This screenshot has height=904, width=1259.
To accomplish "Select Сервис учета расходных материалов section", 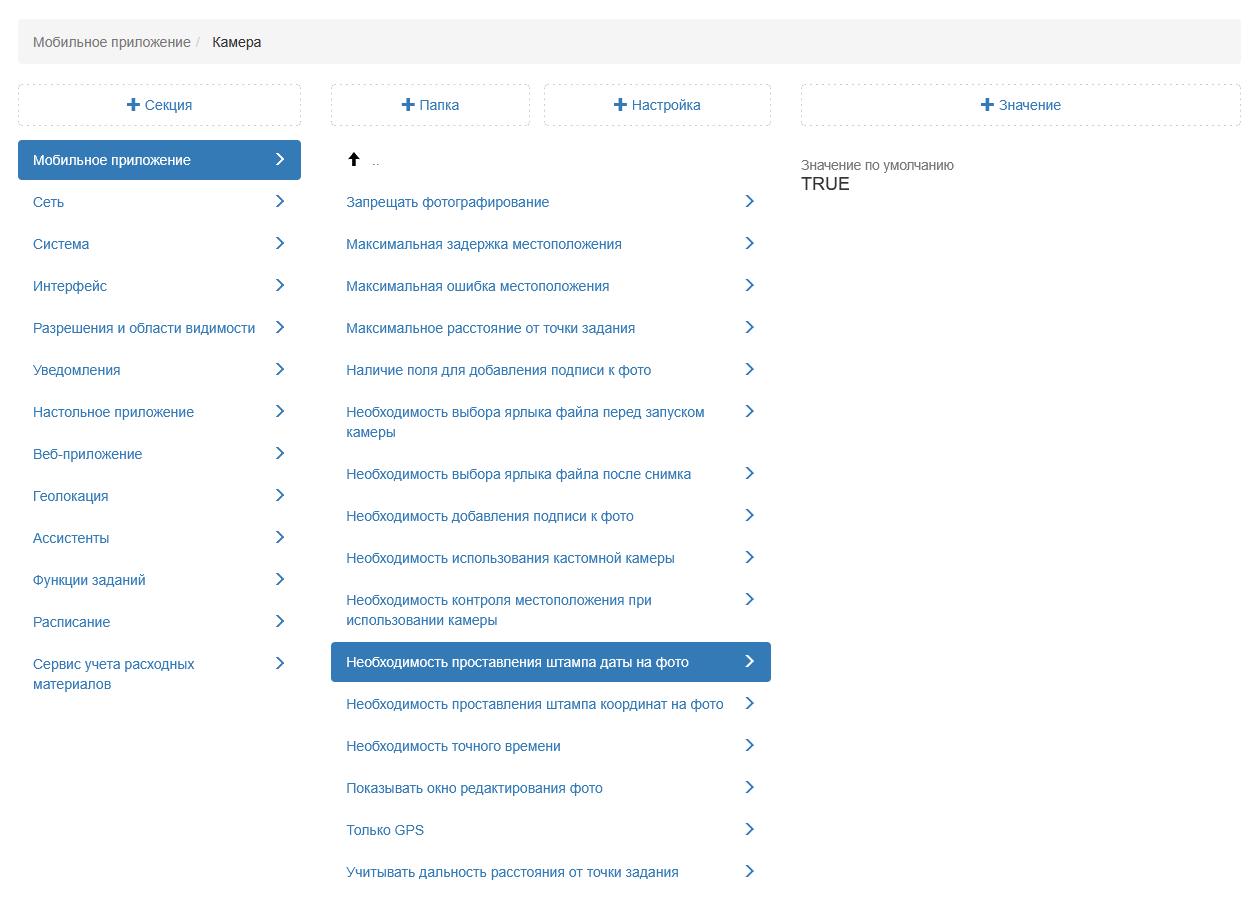I will click(x=113, y=674).
